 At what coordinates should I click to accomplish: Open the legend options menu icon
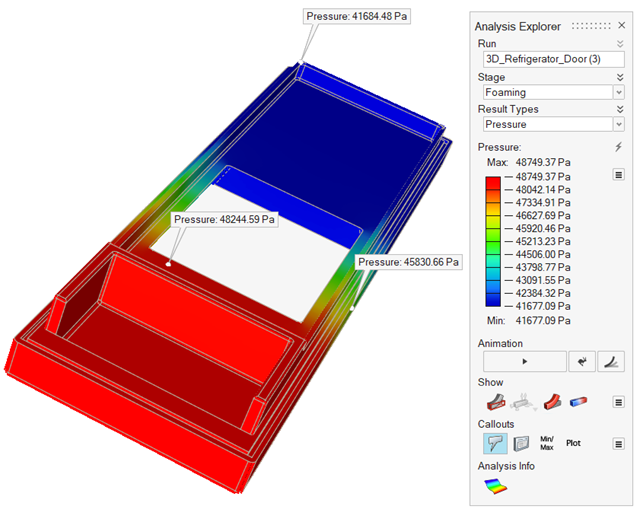click(x=618, y=175)
